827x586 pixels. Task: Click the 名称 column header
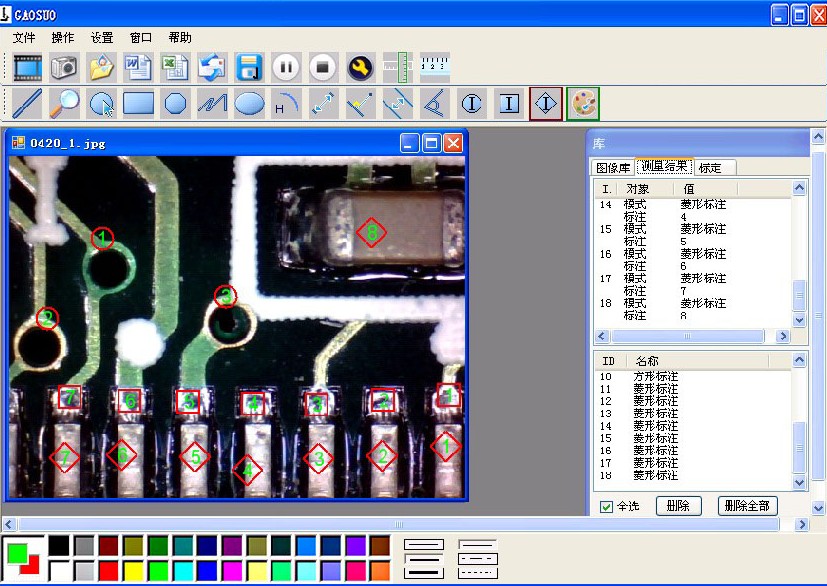click(697, 361)
